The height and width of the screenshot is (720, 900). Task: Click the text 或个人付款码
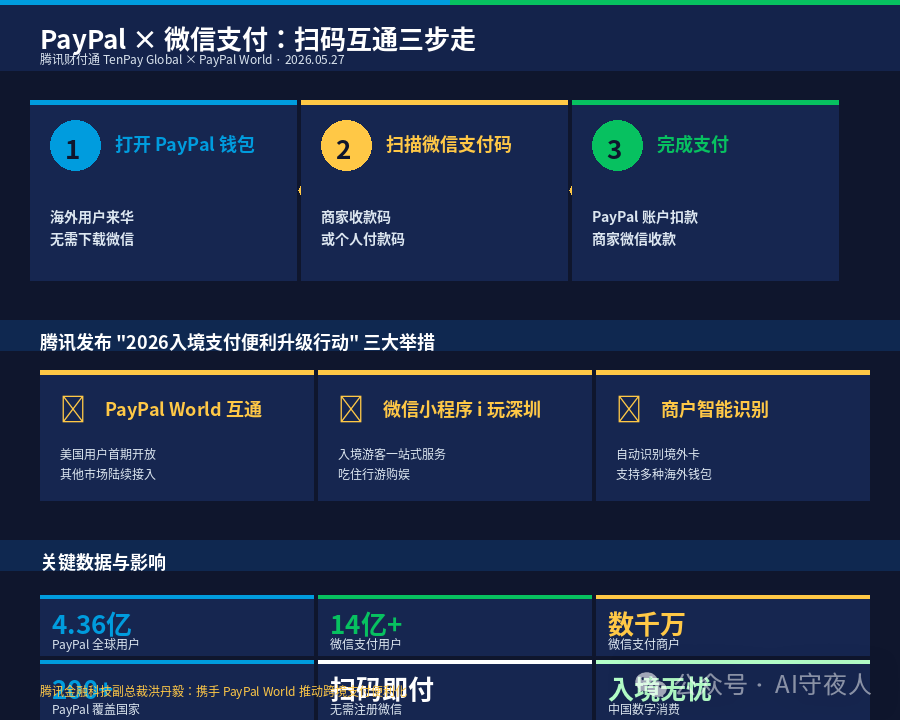click(363, 239)
